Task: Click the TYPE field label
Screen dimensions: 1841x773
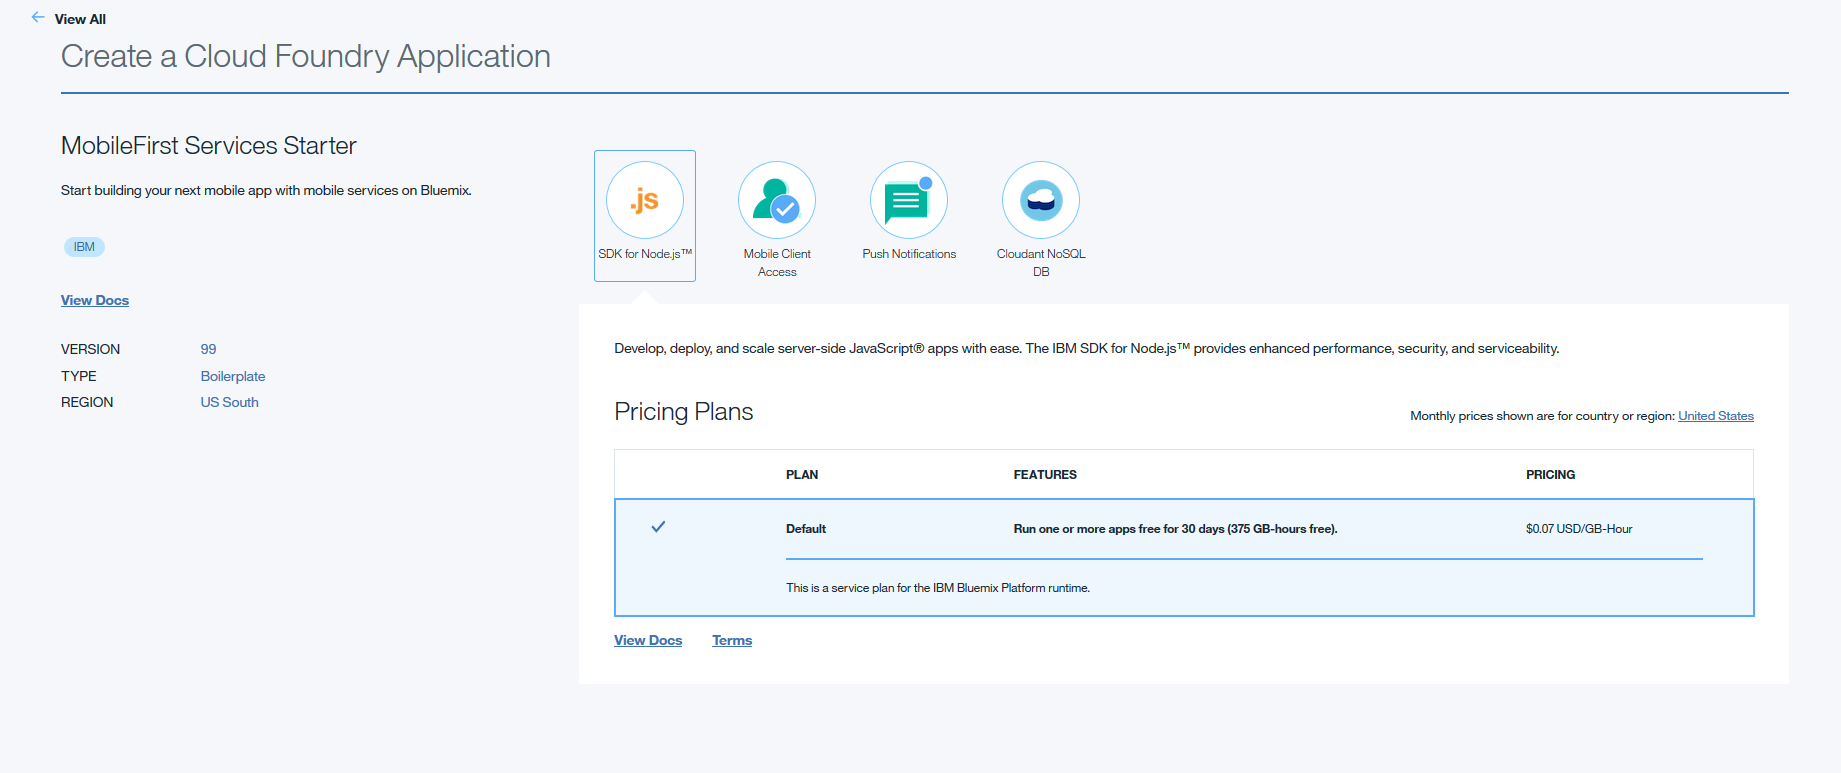Action: click(79, 376)
